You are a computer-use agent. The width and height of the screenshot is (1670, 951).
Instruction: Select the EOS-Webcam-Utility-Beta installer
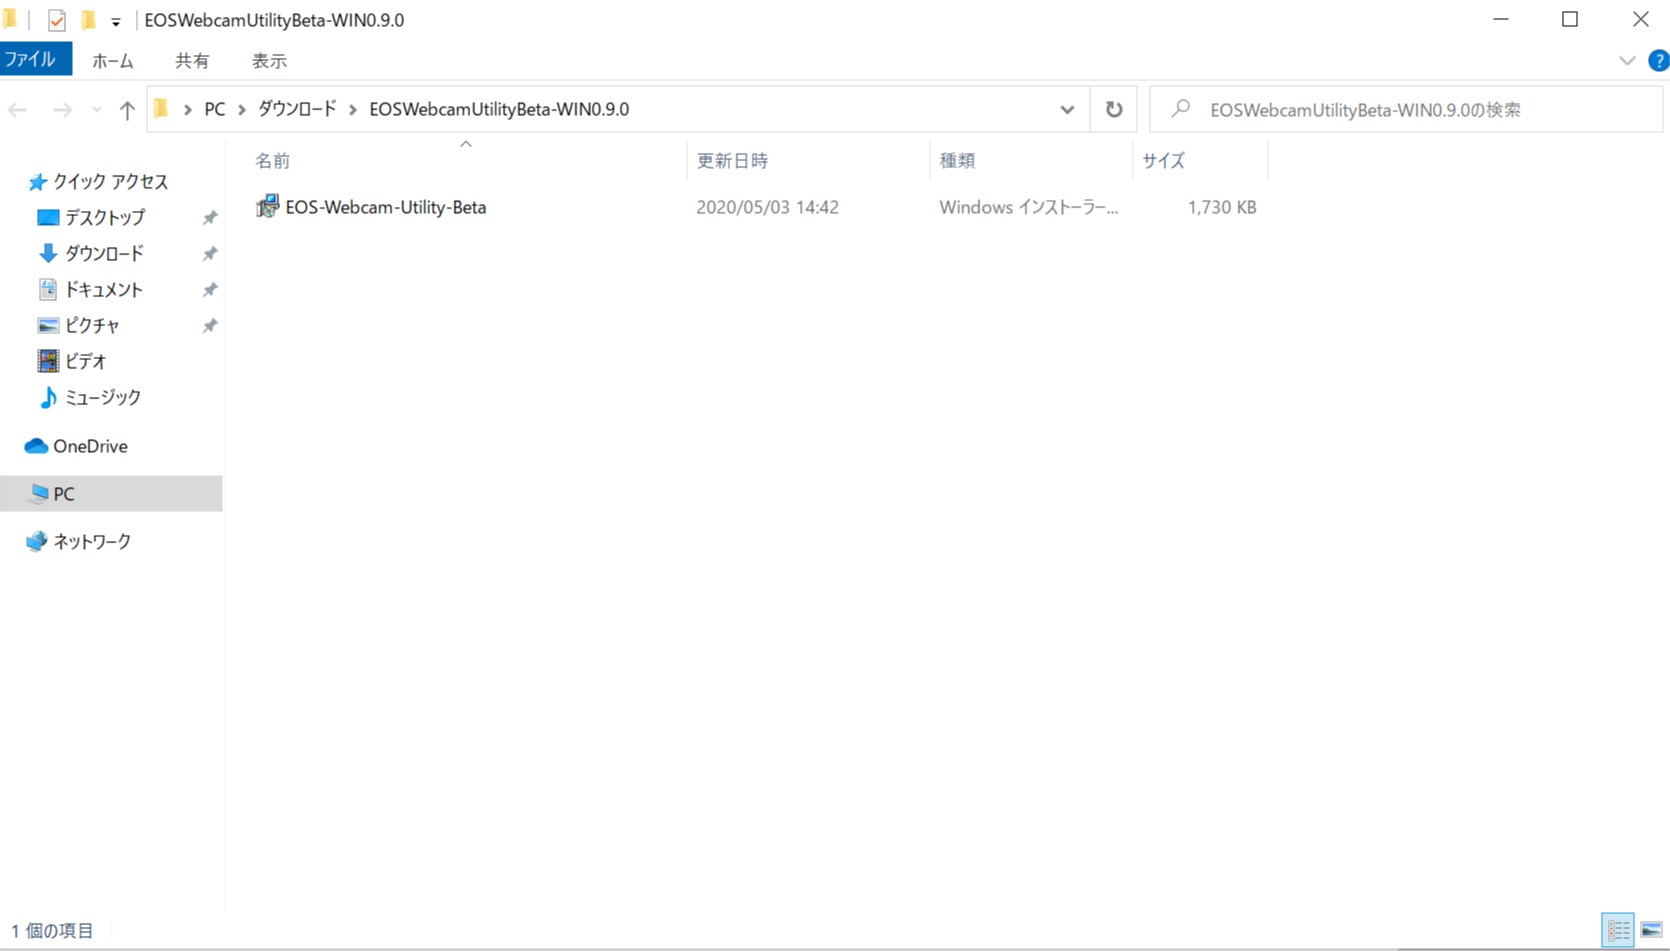click(385, 207)
